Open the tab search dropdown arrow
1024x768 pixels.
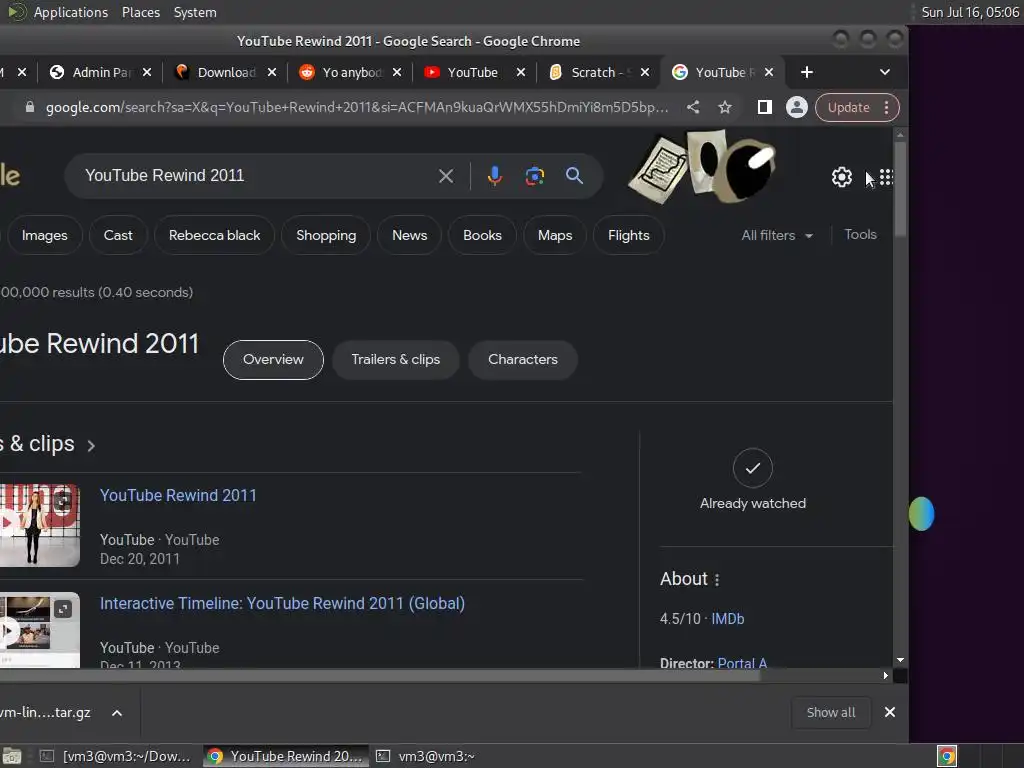click(x=885, y=72)
